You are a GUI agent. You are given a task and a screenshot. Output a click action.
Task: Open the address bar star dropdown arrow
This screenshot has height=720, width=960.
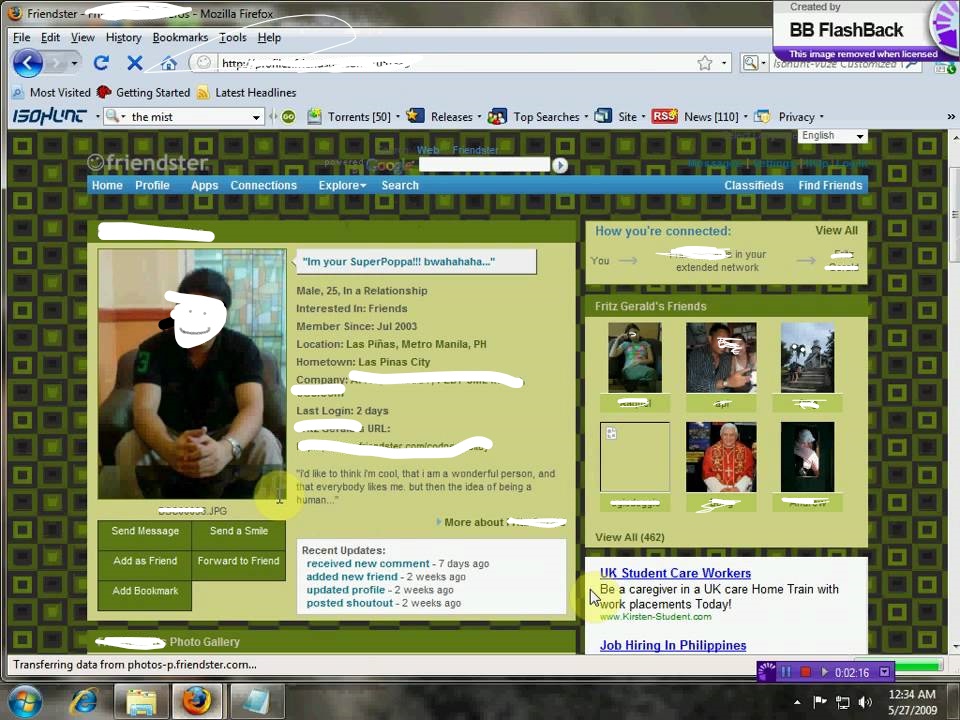click(724, 62)
